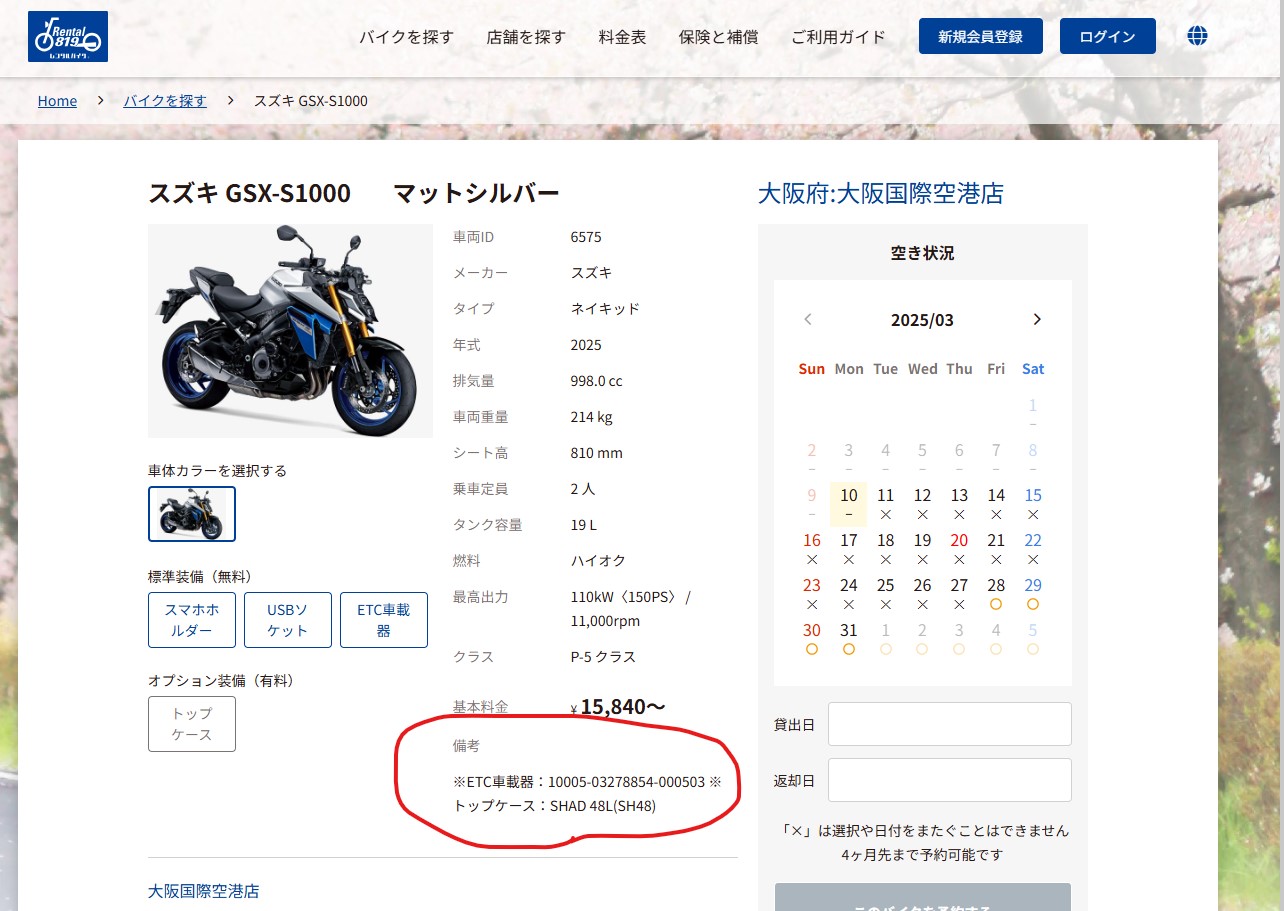Select トップケース paid option
The width and height of the screenshot is (1284, 911).
click(x=192, y=723)
